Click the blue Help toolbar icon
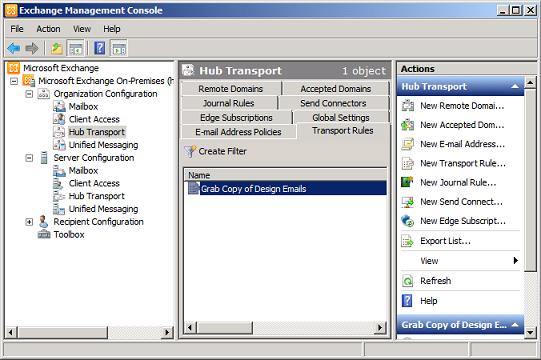541x360 pixels. point(99,48)
